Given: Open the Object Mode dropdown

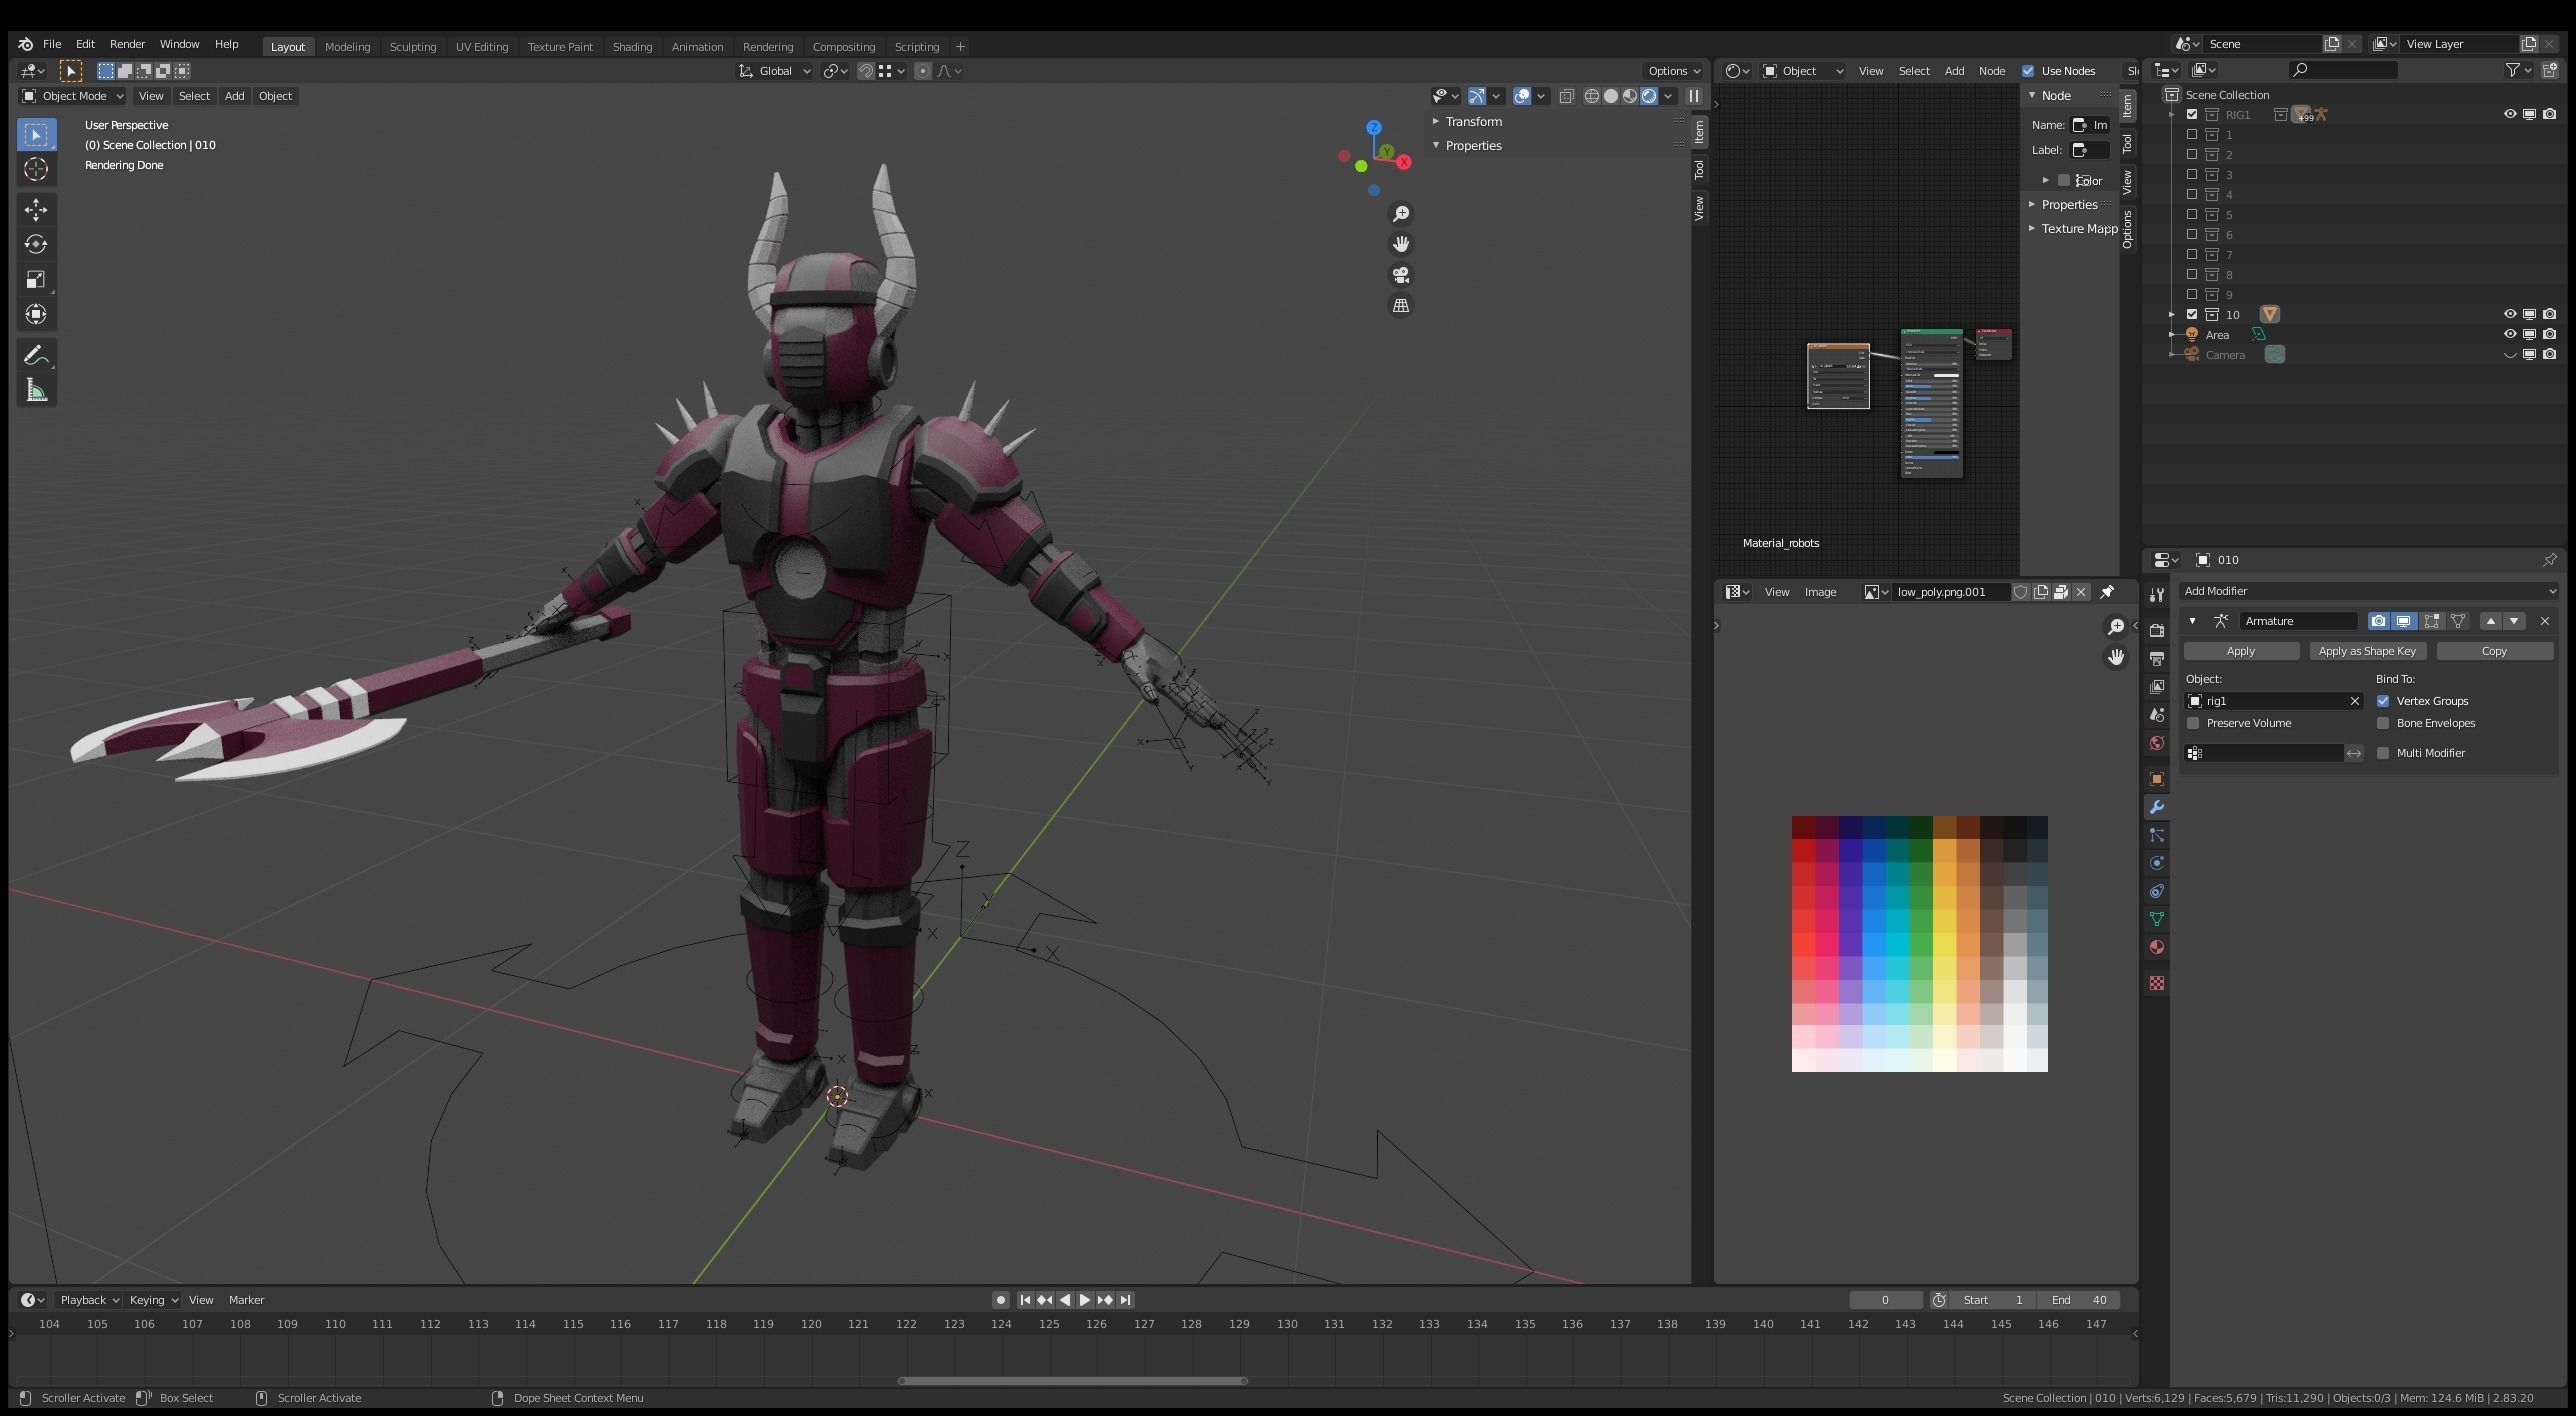Looking at the screenshot, I should coord(73,96).
